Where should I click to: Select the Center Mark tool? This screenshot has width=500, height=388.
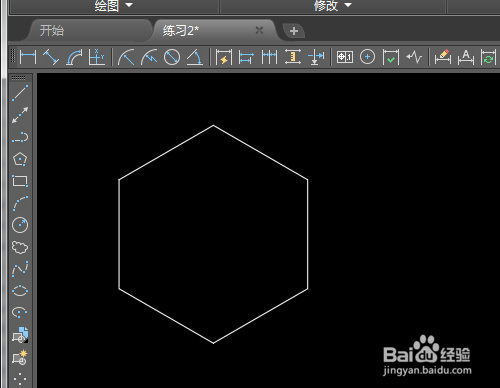pyautogui.click(x=367, y=57)
